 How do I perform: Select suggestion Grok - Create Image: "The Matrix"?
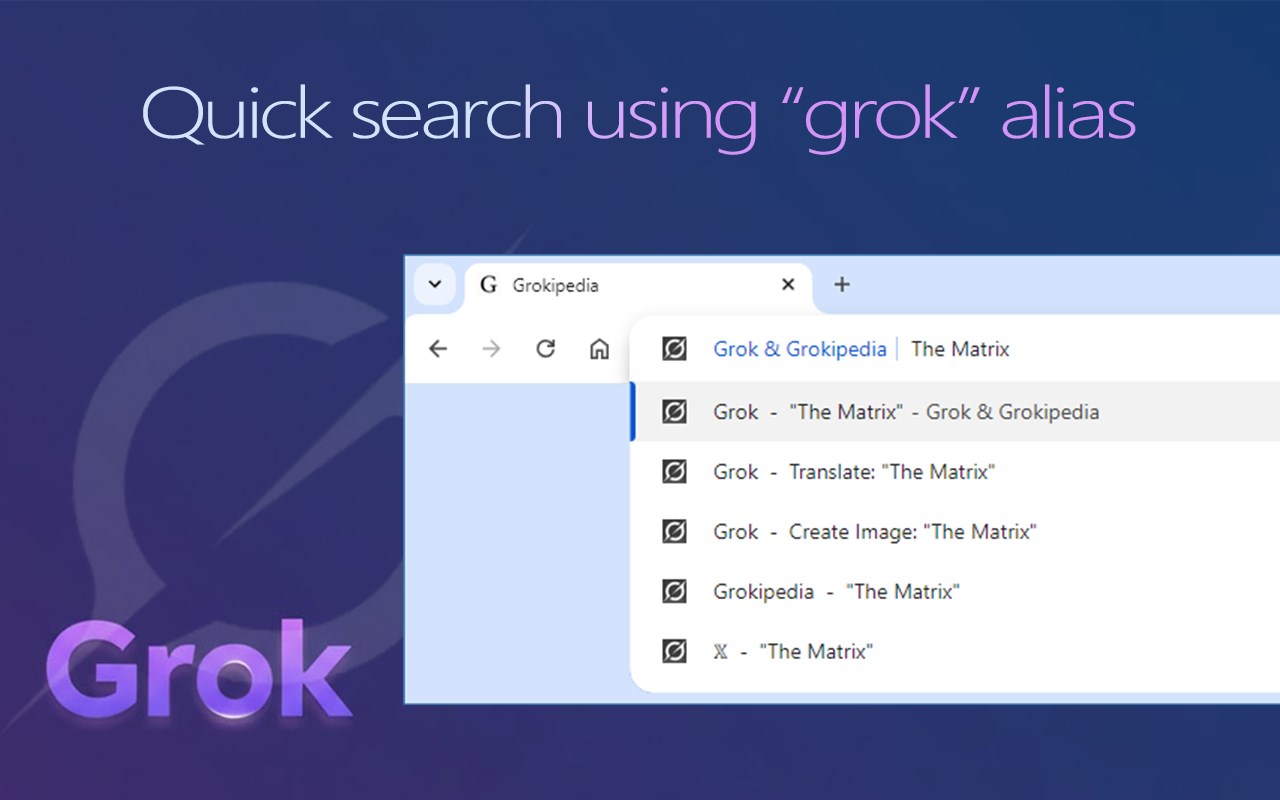[x=955, y=532]
